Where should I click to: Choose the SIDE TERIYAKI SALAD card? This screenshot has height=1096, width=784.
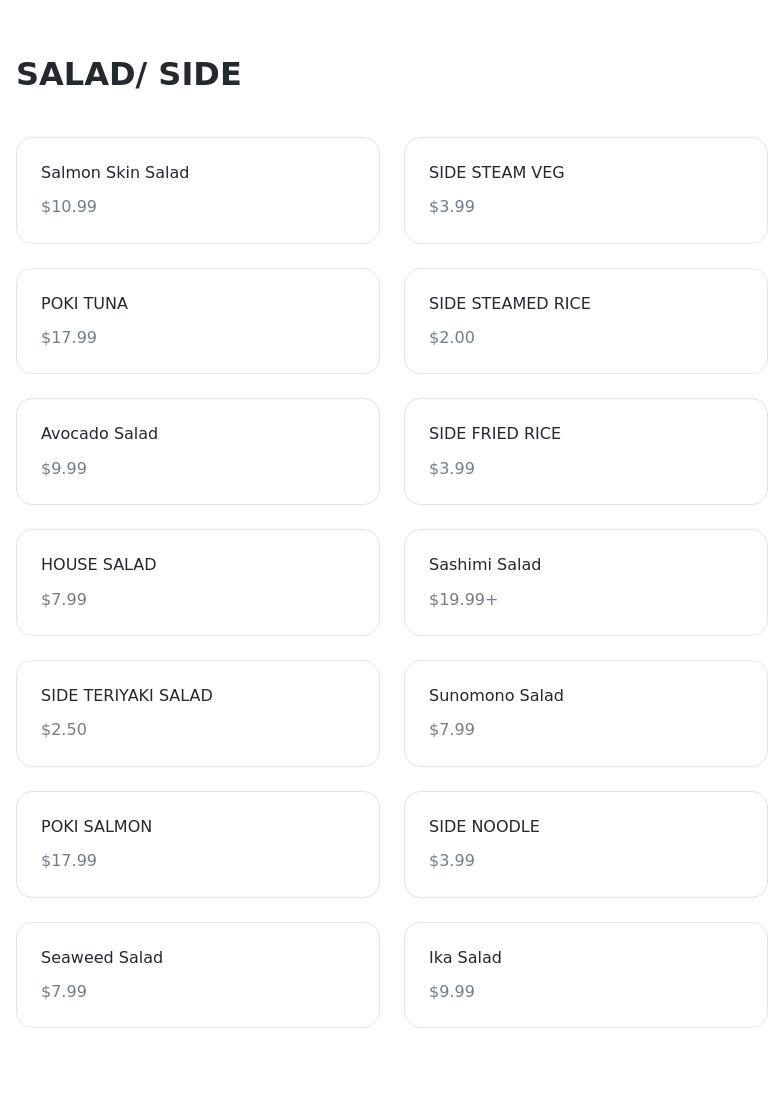[x=197, y=713]
